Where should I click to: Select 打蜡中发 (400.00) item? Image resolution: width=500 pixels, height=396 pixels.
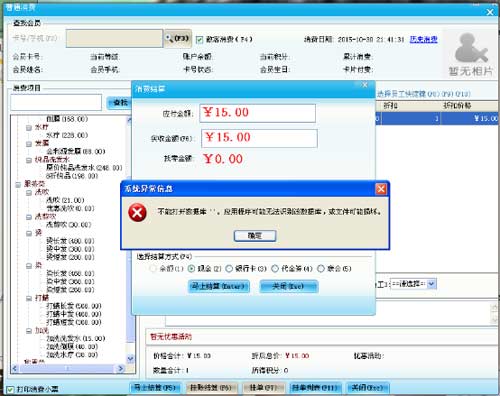coord(74,314)
